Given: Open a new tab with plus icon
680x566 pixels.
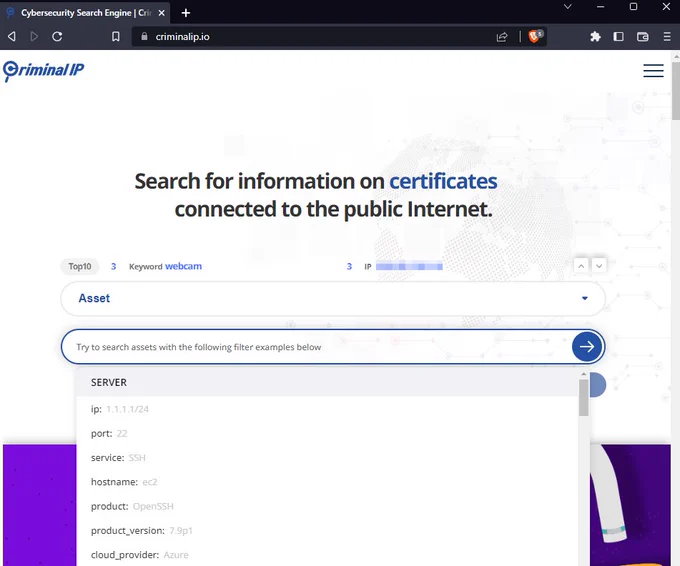Looking at the screenshot, I should click(186, 13).
